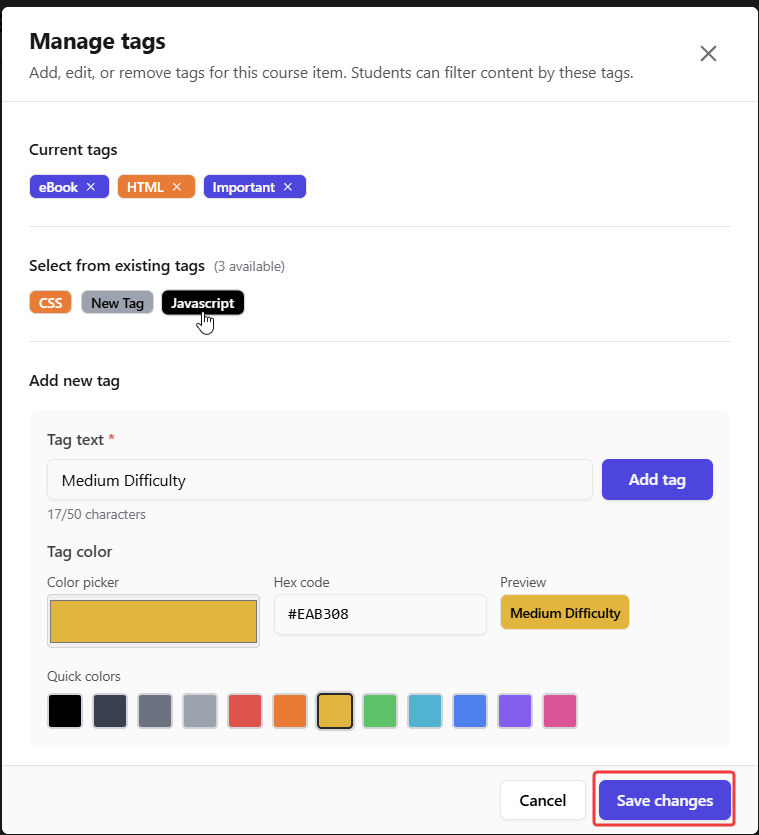Pick the pink quick color

click(560, 711)
